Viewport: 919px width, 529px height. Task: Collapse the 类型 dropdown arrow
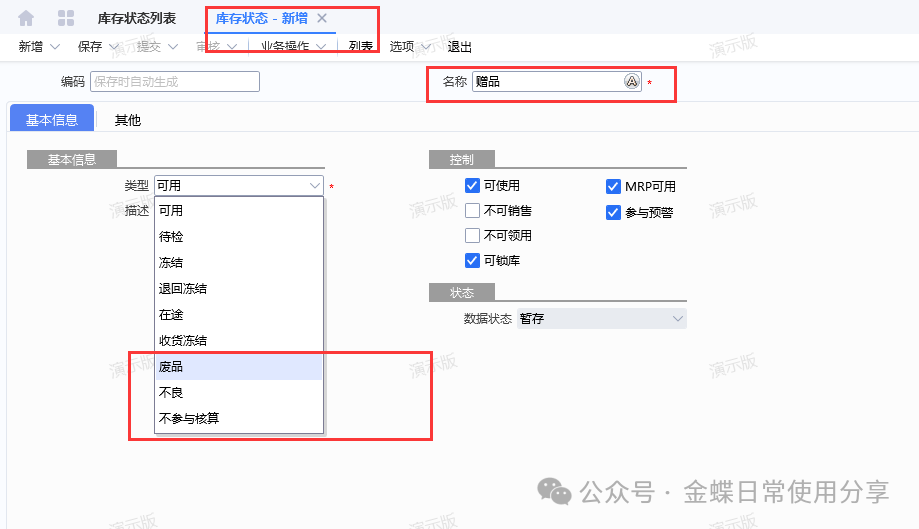click(315, 185)
